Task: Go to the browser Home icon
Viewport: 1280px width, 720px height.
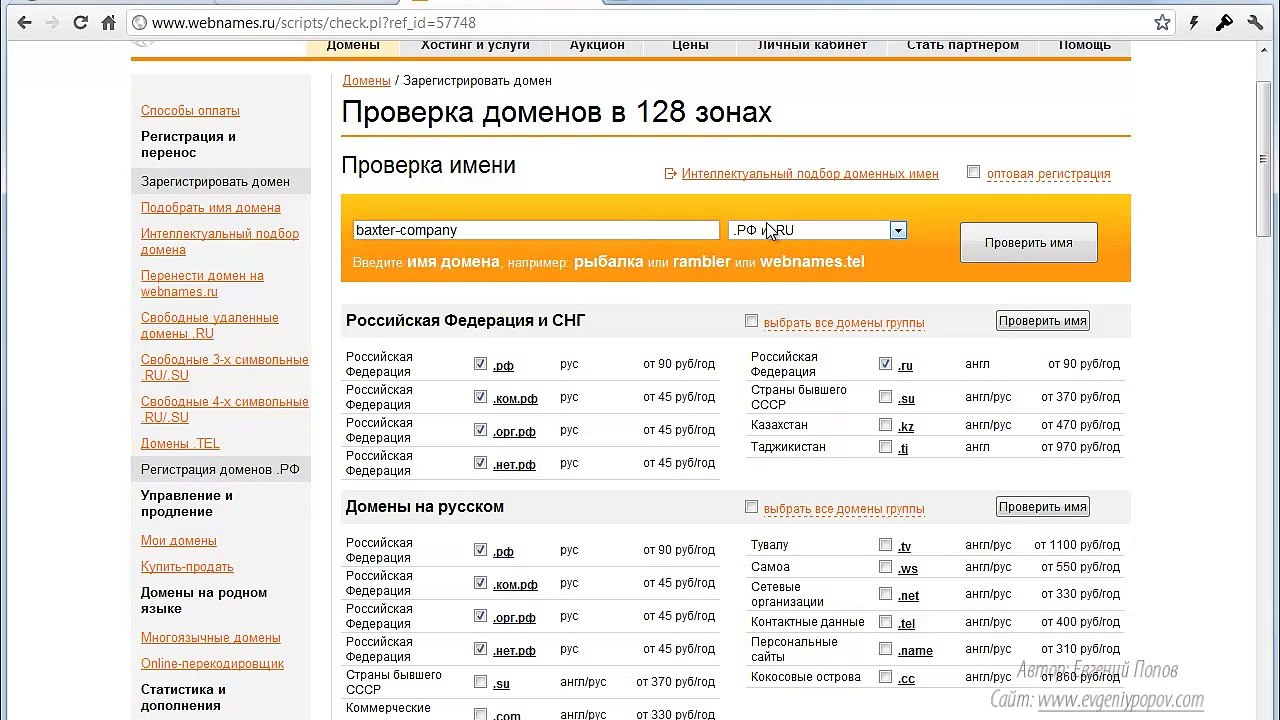Action: [109, 22]
